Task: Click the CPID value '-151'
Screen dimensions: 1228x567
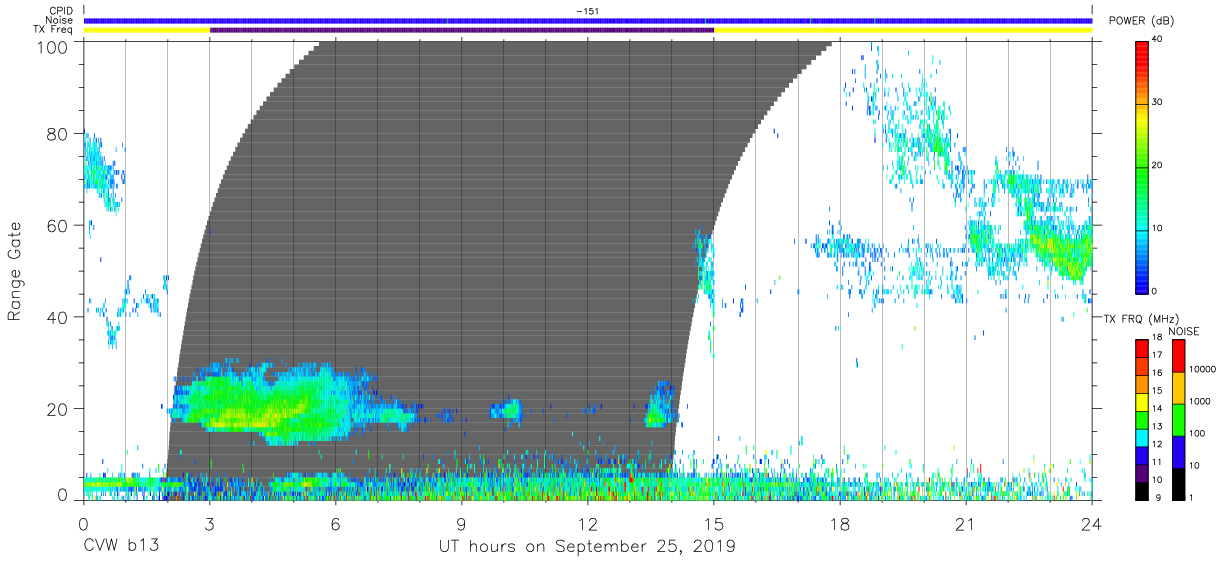Action: pos(587,11)
